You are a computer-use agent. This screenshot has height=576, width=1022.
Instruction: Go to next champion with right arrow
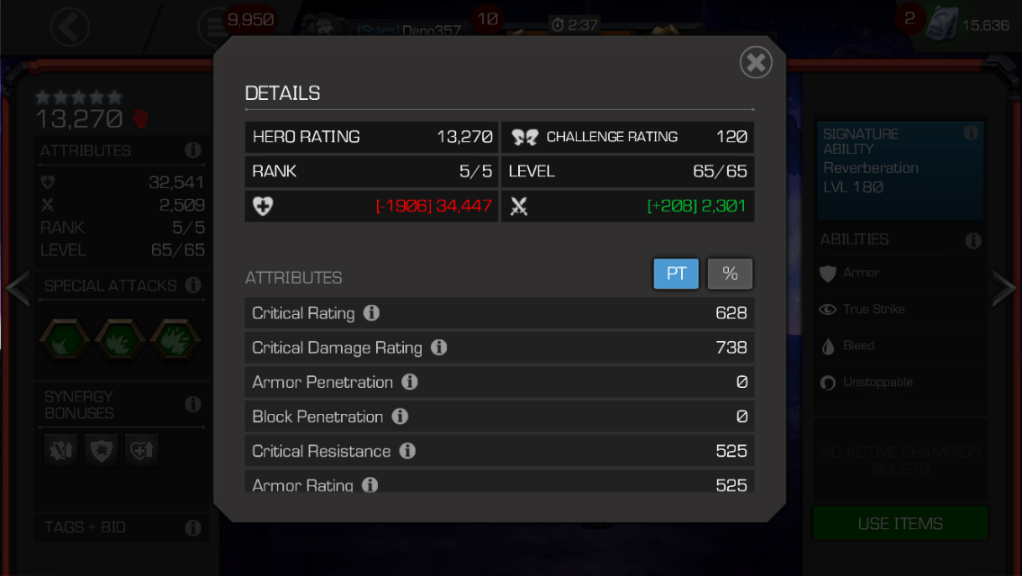(1004, 287)
